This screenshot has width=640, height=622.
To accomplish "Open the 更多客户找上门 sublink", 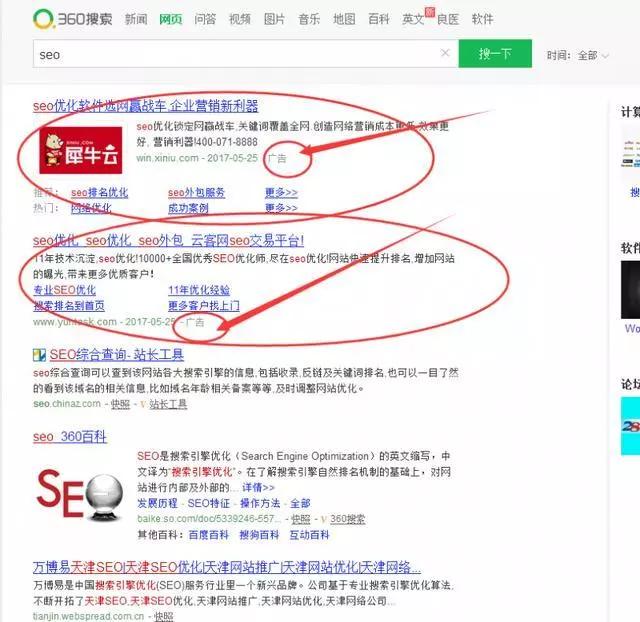I will 204,306.
